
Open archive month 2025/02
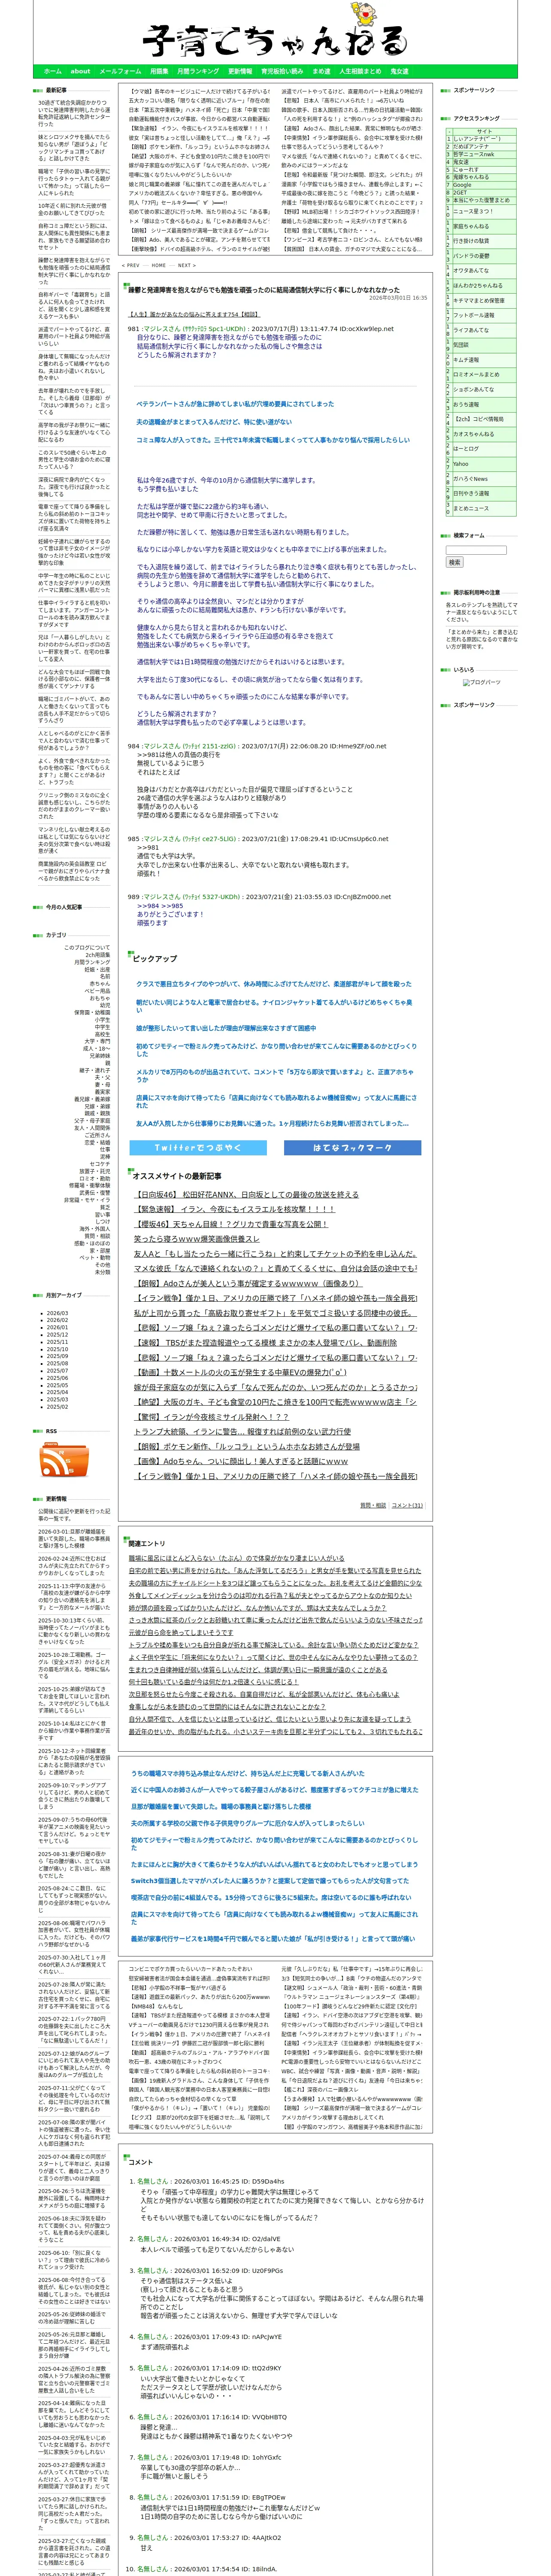click(x=57, y=1406)
